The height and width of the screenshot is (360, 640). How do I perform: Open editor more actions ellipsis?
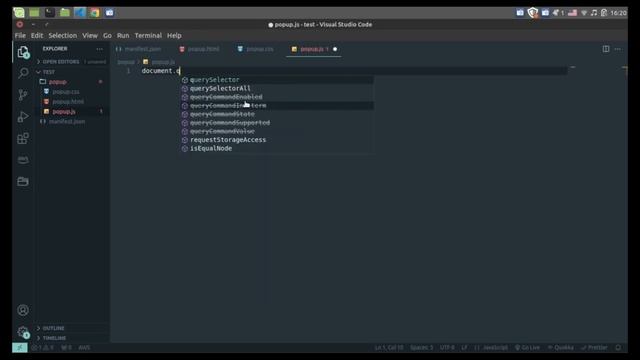point(618,49)
